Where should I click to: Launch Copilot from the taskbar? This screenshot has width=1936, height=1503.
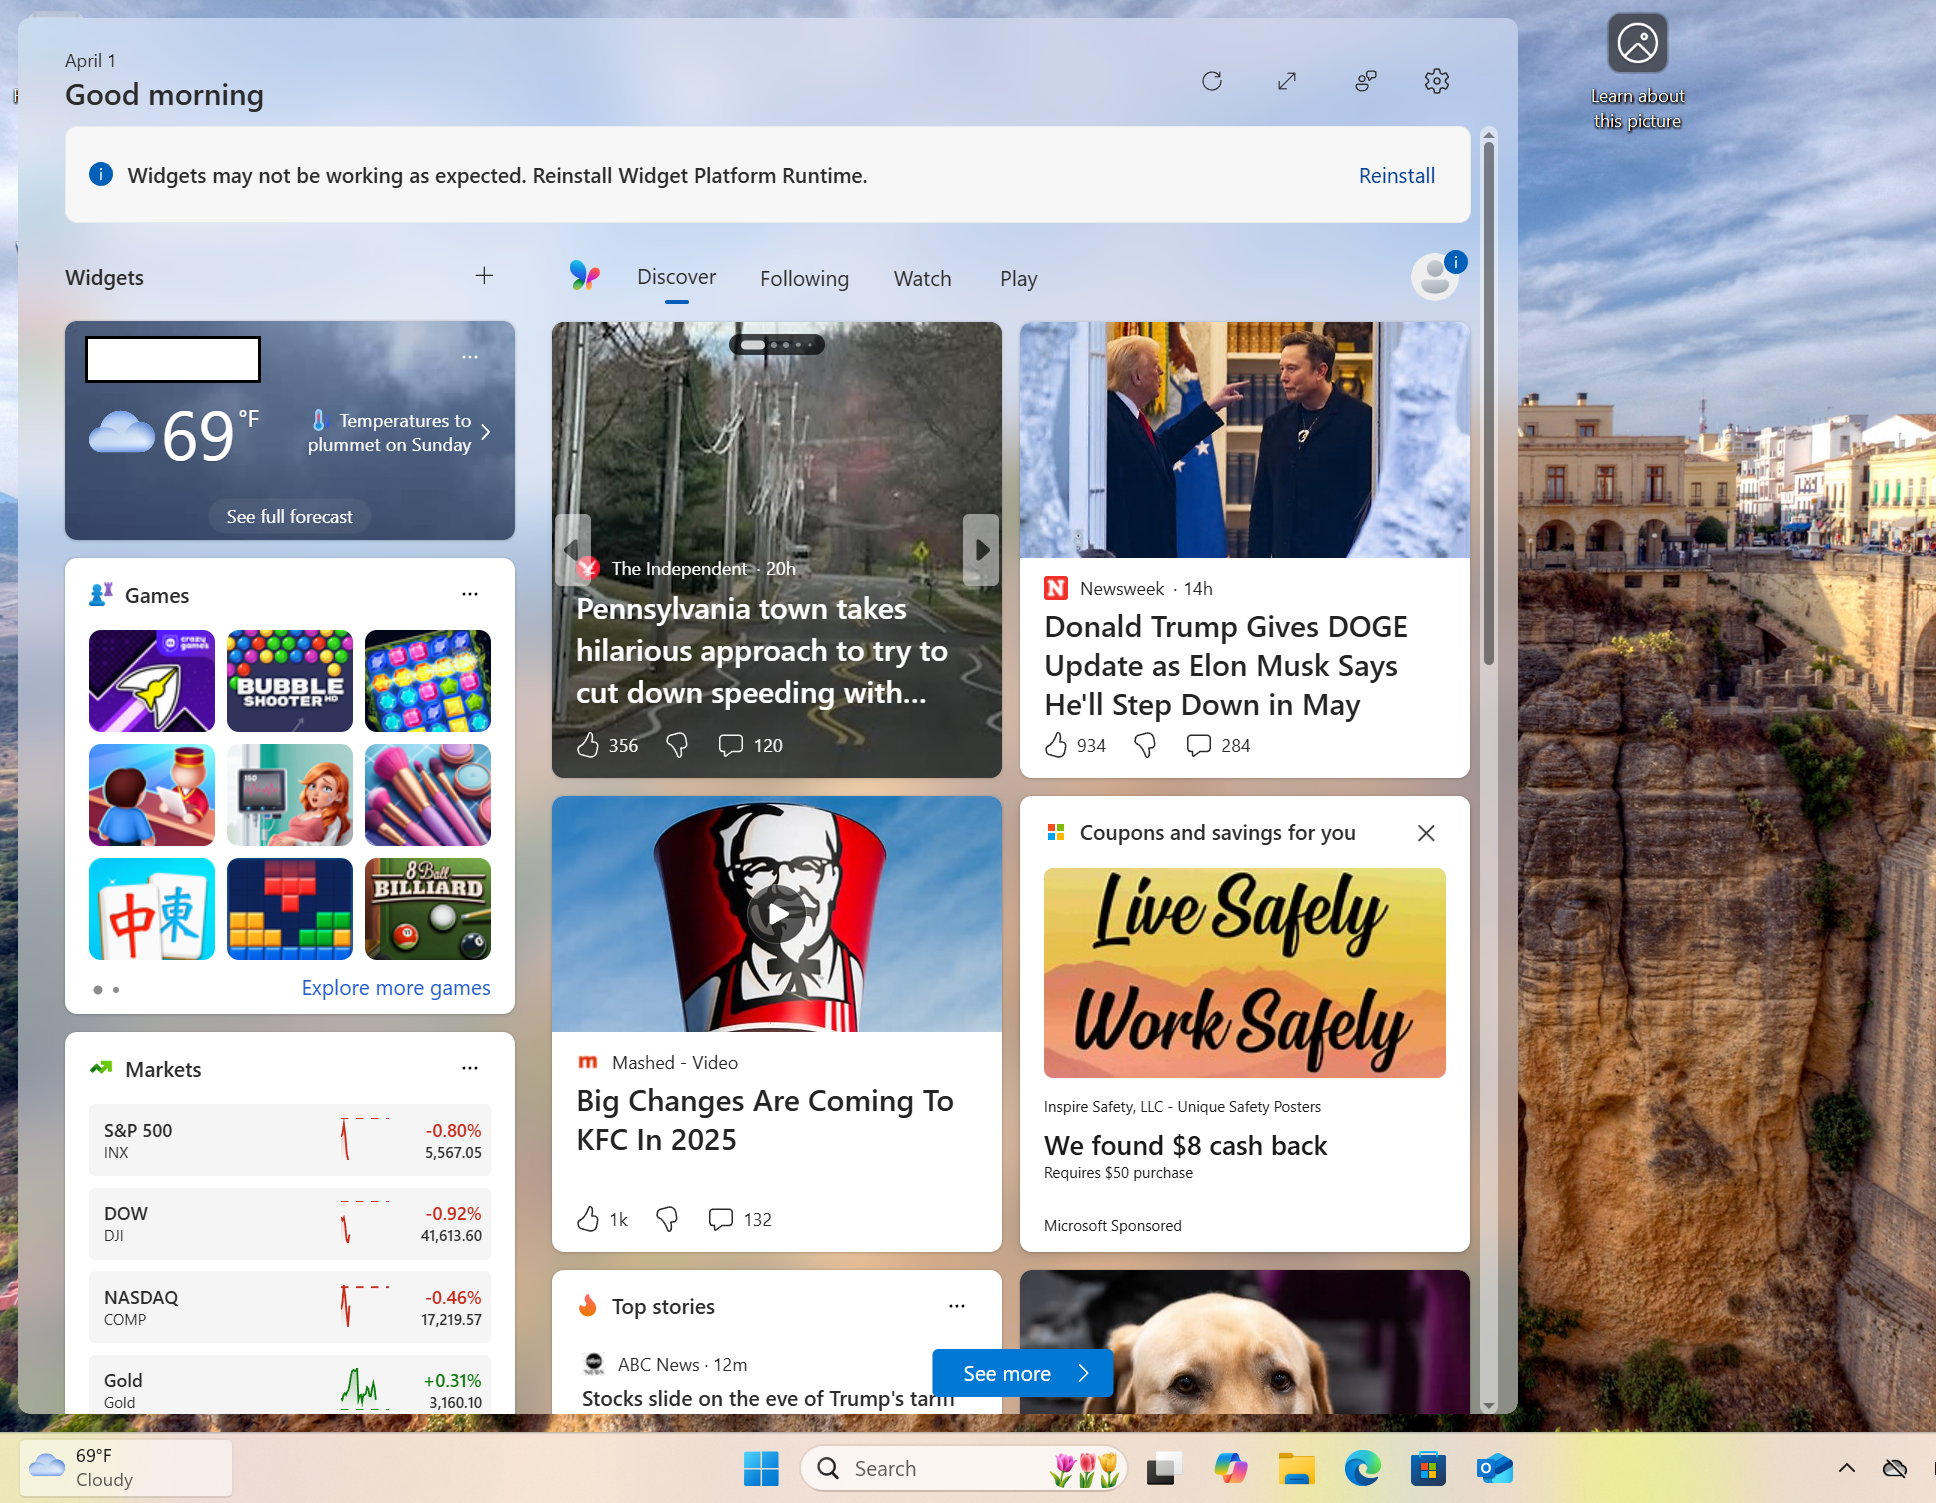click(1231, 1468)
